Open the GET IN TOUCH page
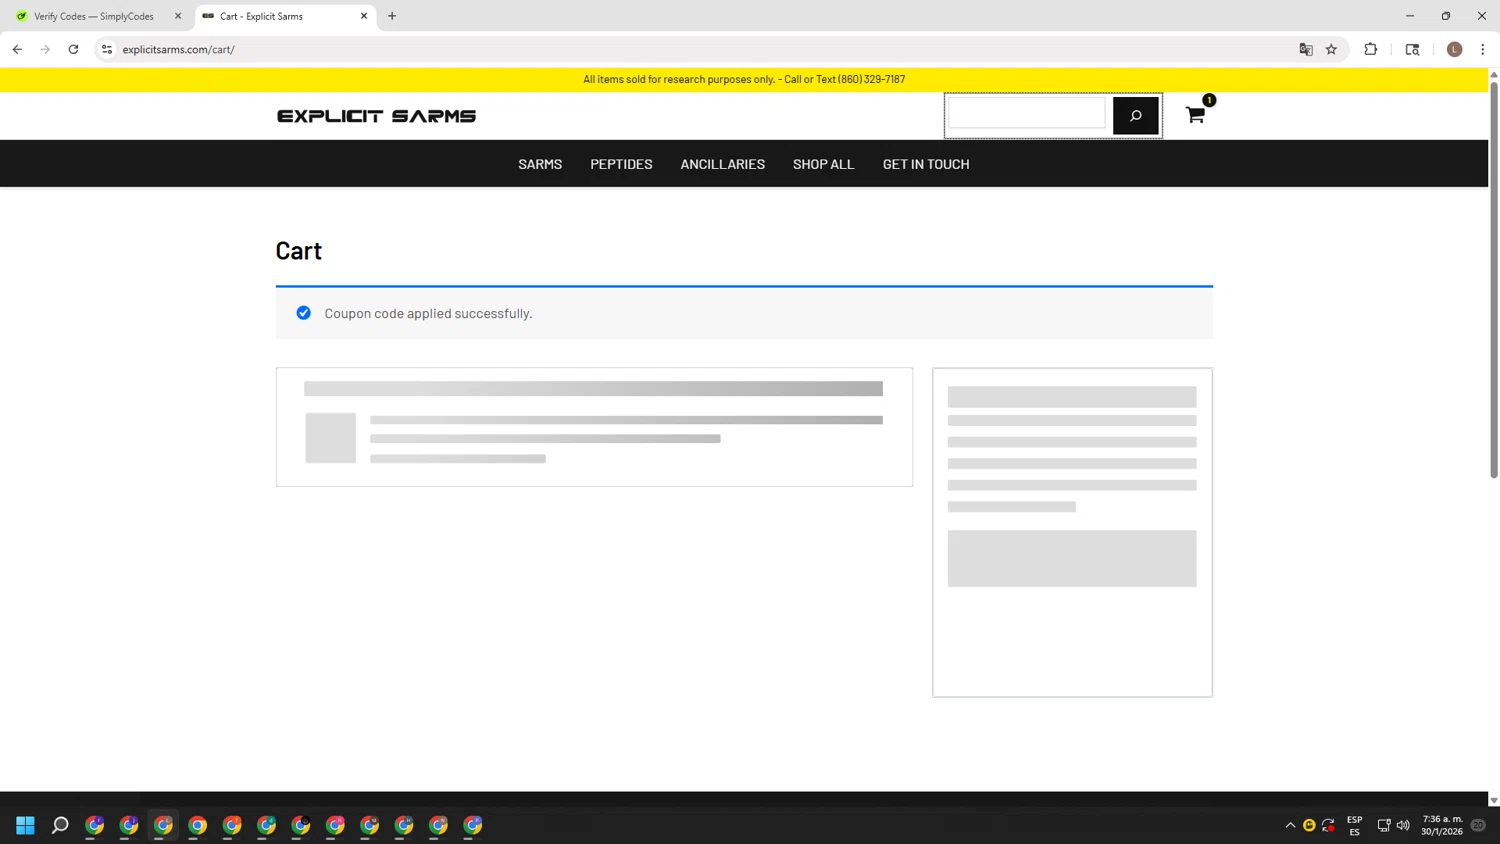This screenshot has width=1500, height=844. 926,164
